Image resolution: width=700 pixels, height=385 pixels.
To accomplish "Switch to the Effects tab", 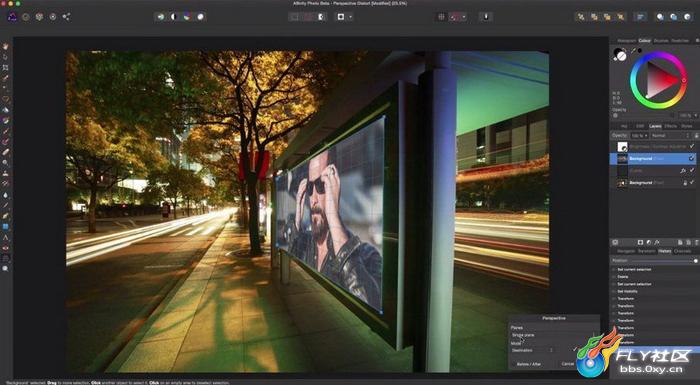I will pos(671,126).
